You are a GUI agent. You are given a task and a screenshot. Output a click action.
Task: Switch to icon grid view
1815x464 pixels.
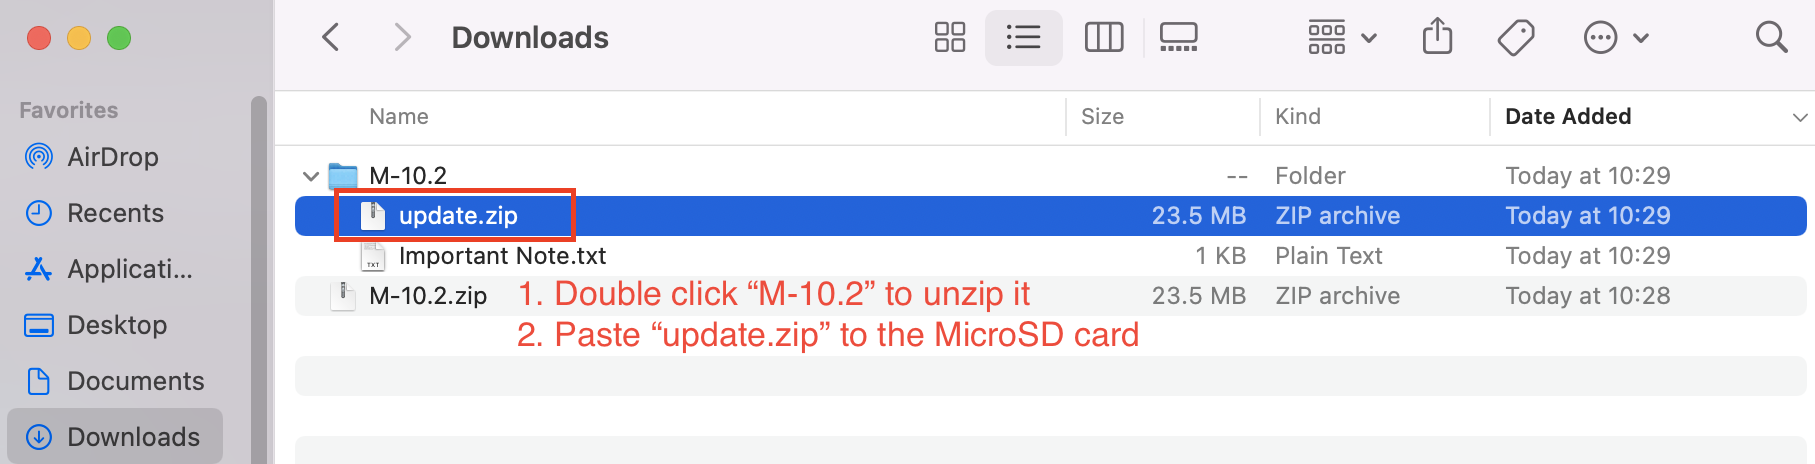[x=949, y=38]
